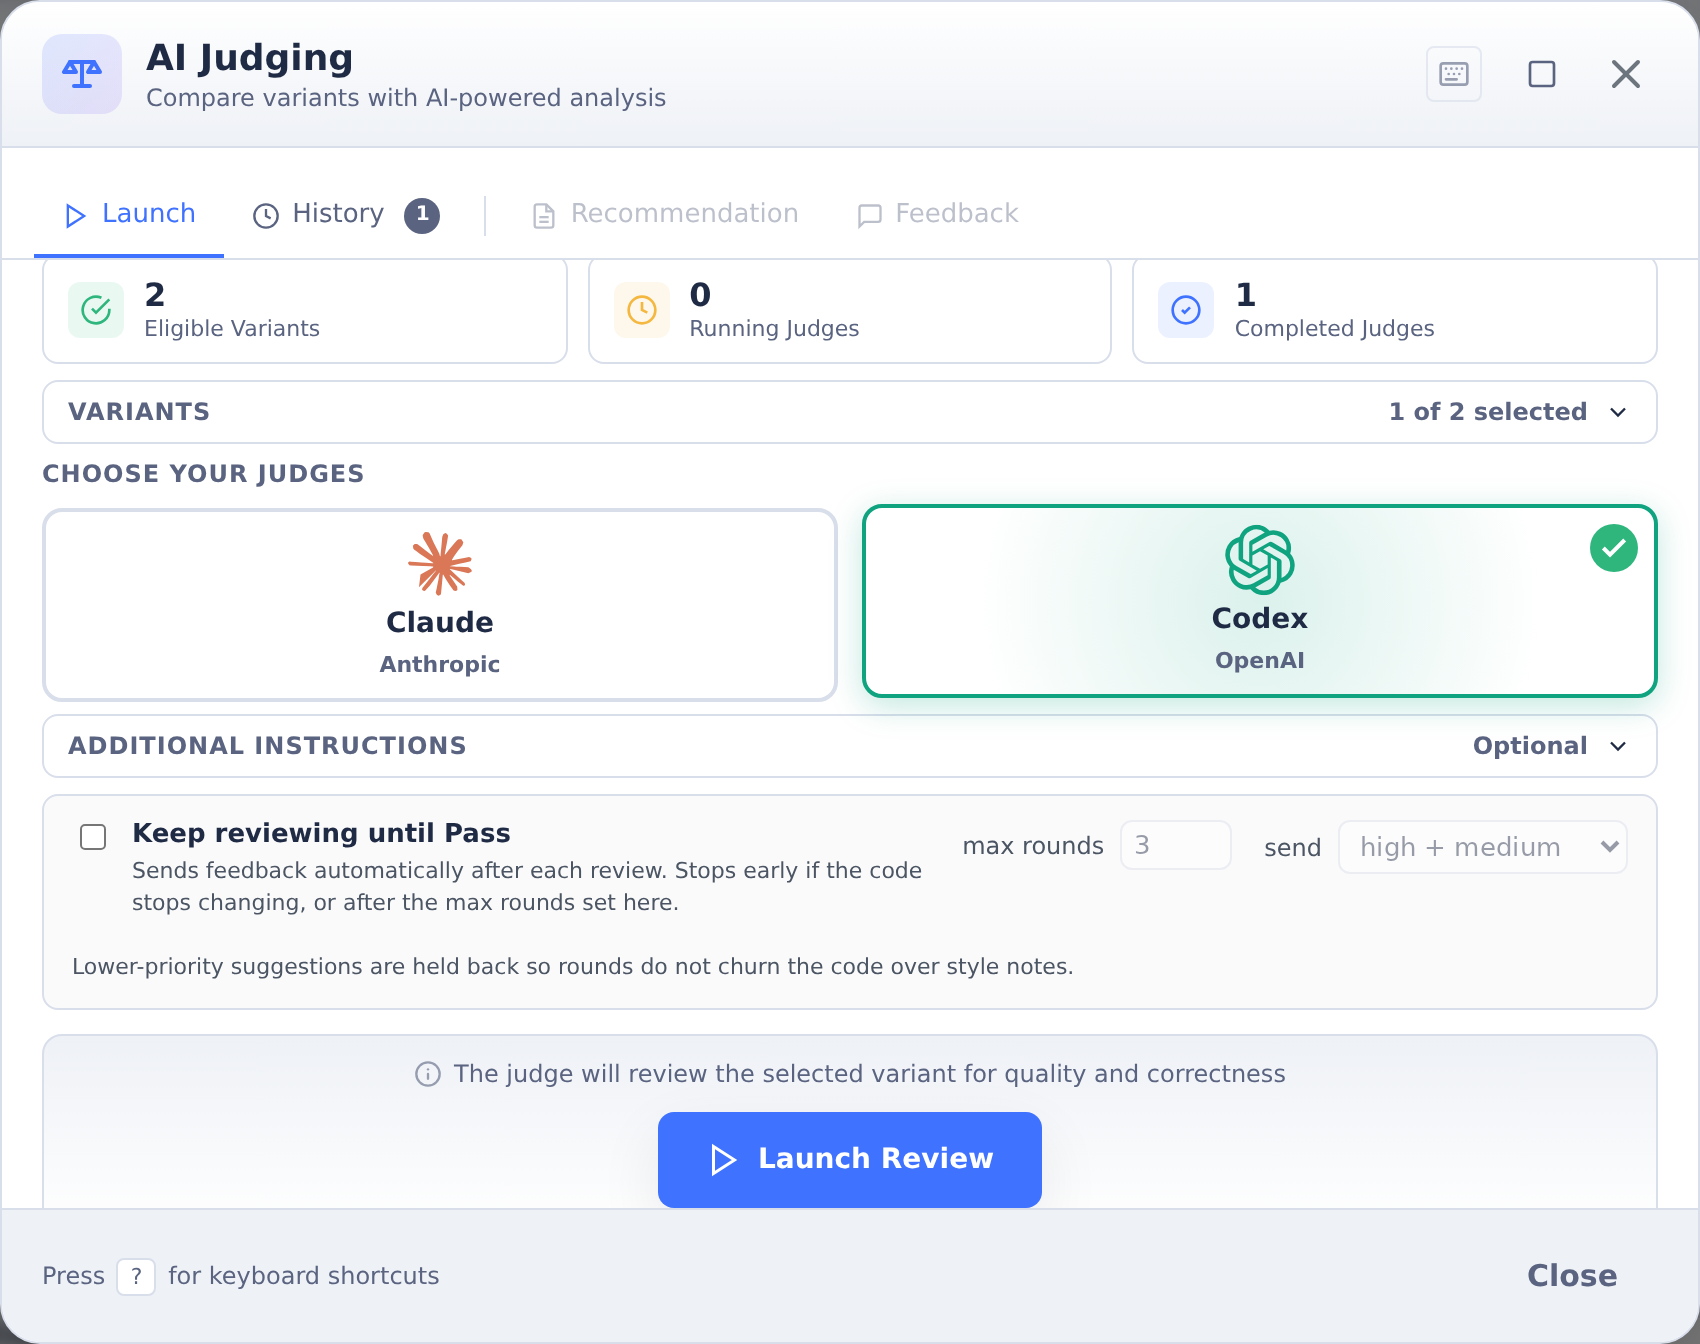Expand the Variants selection section
This screenshot has height=1344, width=1700.
[x=850, y=412]
